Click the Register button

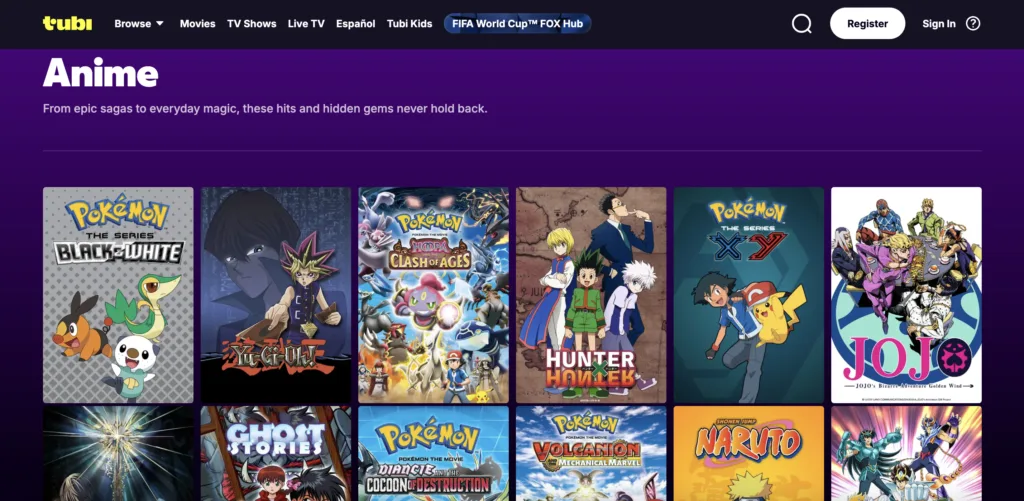pos(867,24)
